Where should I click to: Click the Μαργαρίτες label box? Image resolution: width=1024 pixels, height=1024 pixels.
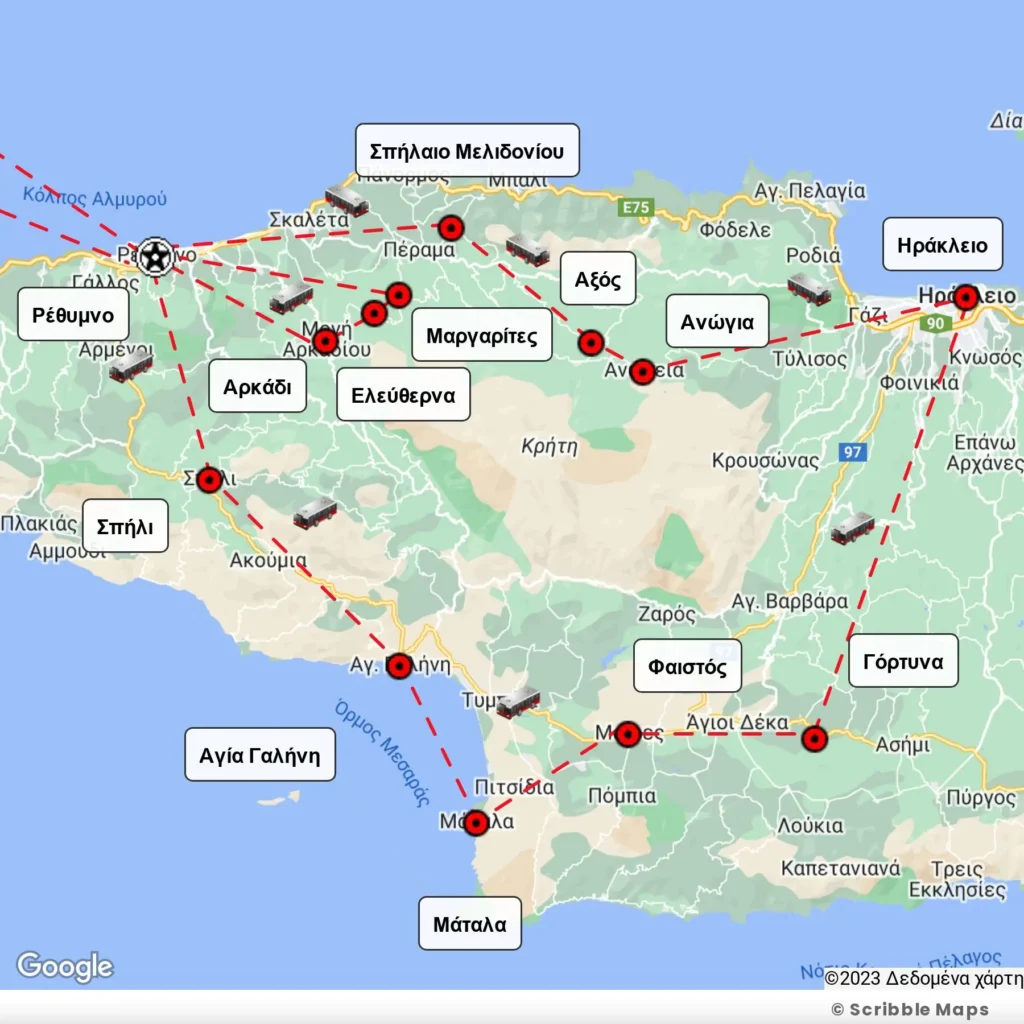tap(481, 335)
